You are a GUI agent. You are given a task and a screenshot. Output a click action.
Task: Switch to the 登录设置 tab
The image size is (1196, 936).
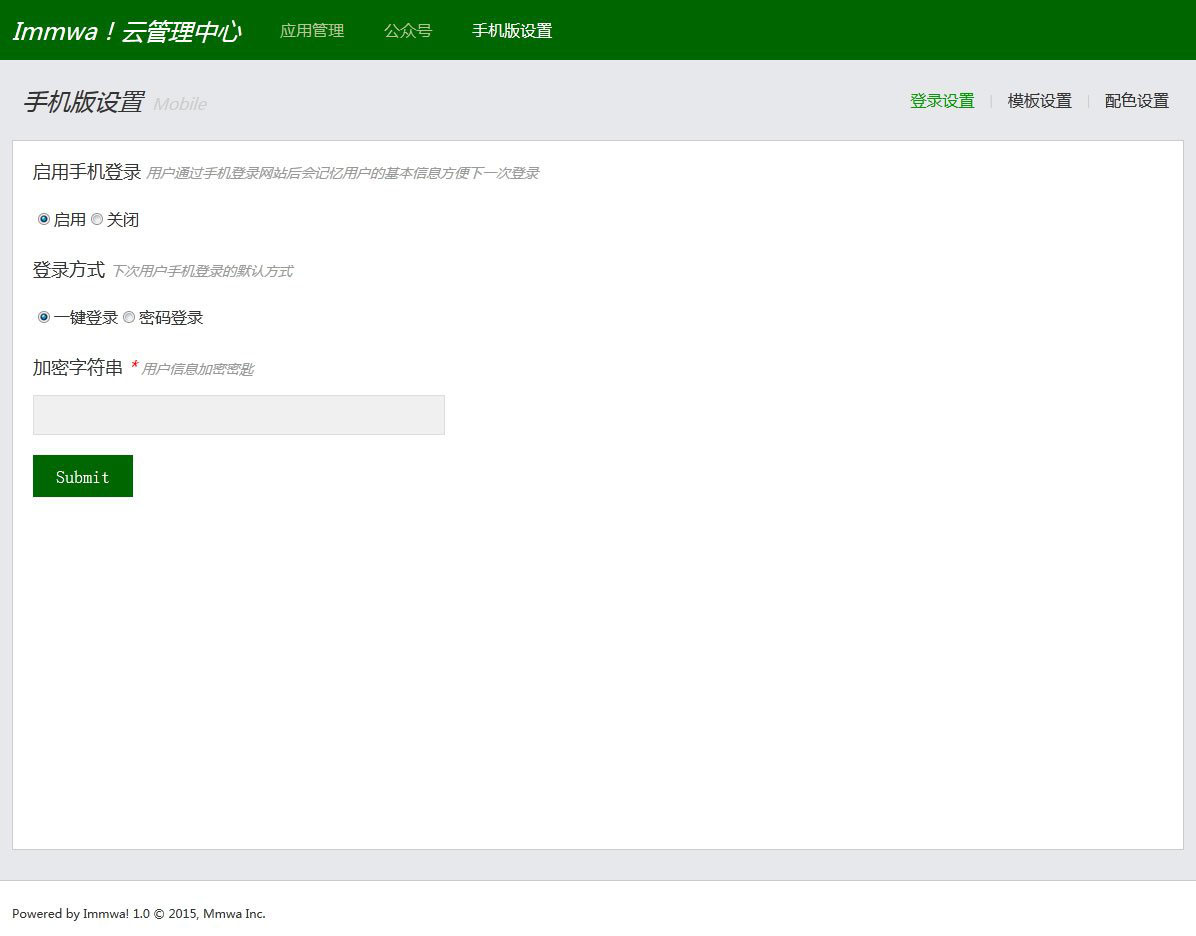point(942,101)
